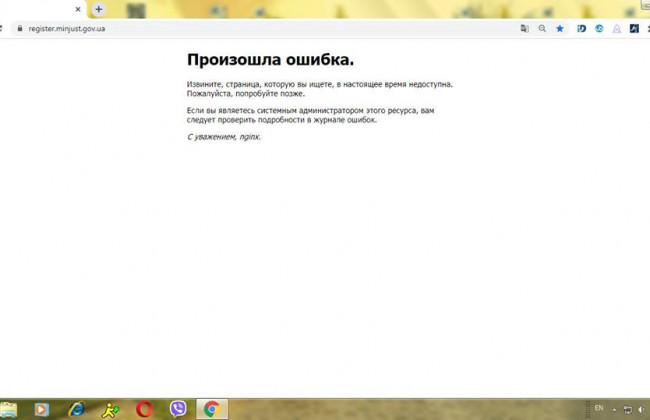Show hidden tray icons with the arrow
This screenshot has height=420, width=650.
click(x=614, y=410)
